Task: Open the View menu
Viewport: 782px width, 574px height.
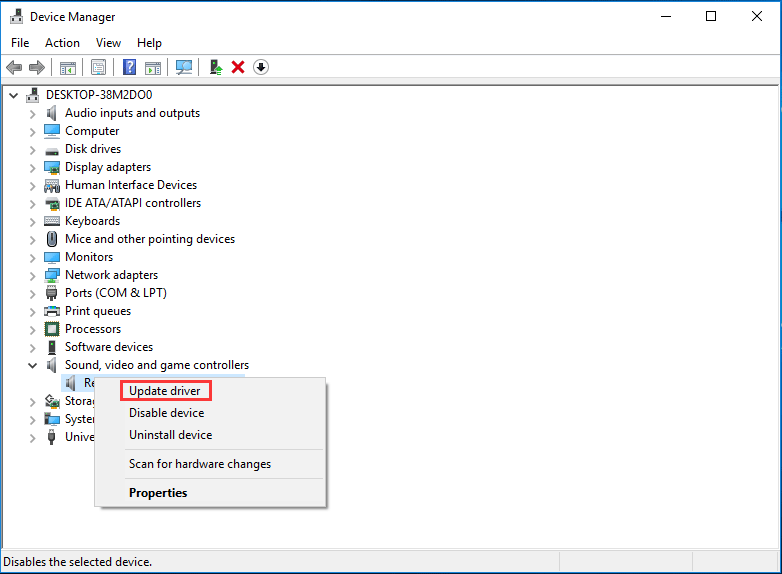Action: pos(108,43)
